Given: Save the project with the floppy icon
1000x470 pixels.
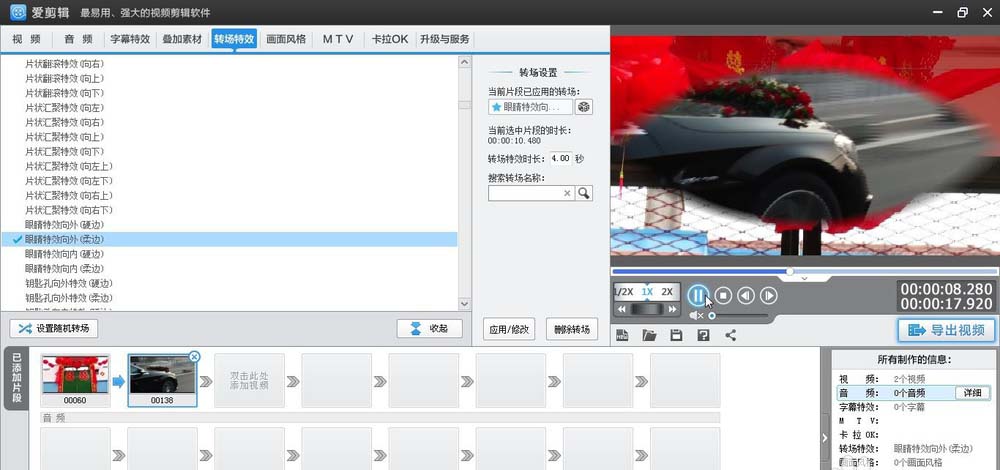Looking at the screenshot, I should (x=676, y=335).
